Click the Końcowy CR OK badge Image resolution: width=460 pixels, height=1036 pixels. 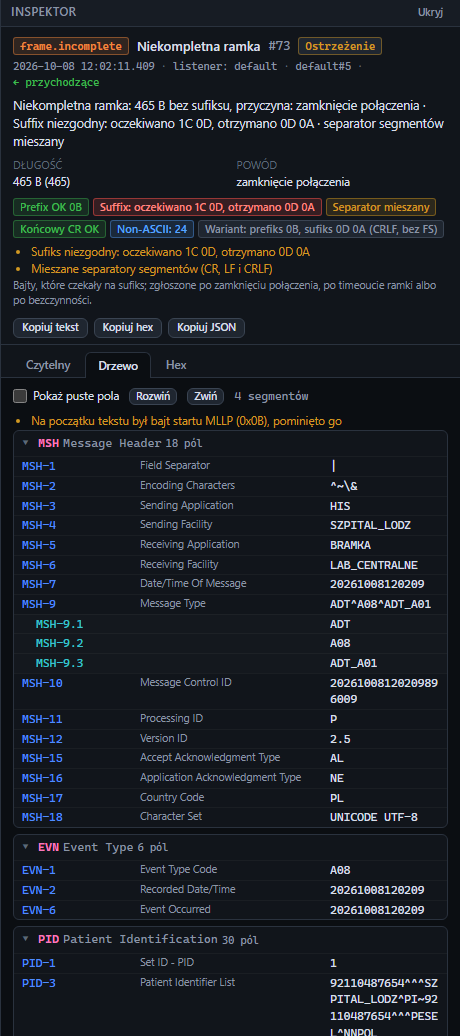point(59,229)
